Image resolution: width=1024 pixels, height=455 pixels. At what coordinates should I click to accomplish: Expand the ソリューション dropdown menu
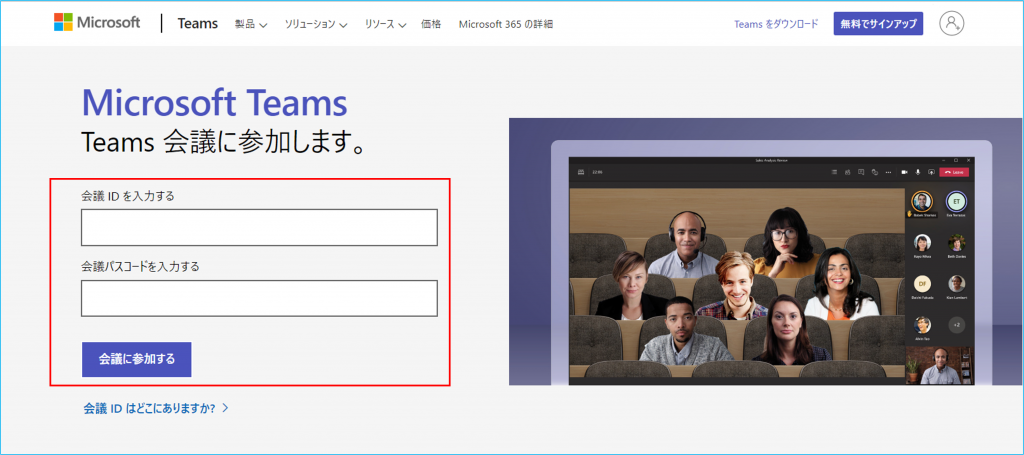(315, 24)
